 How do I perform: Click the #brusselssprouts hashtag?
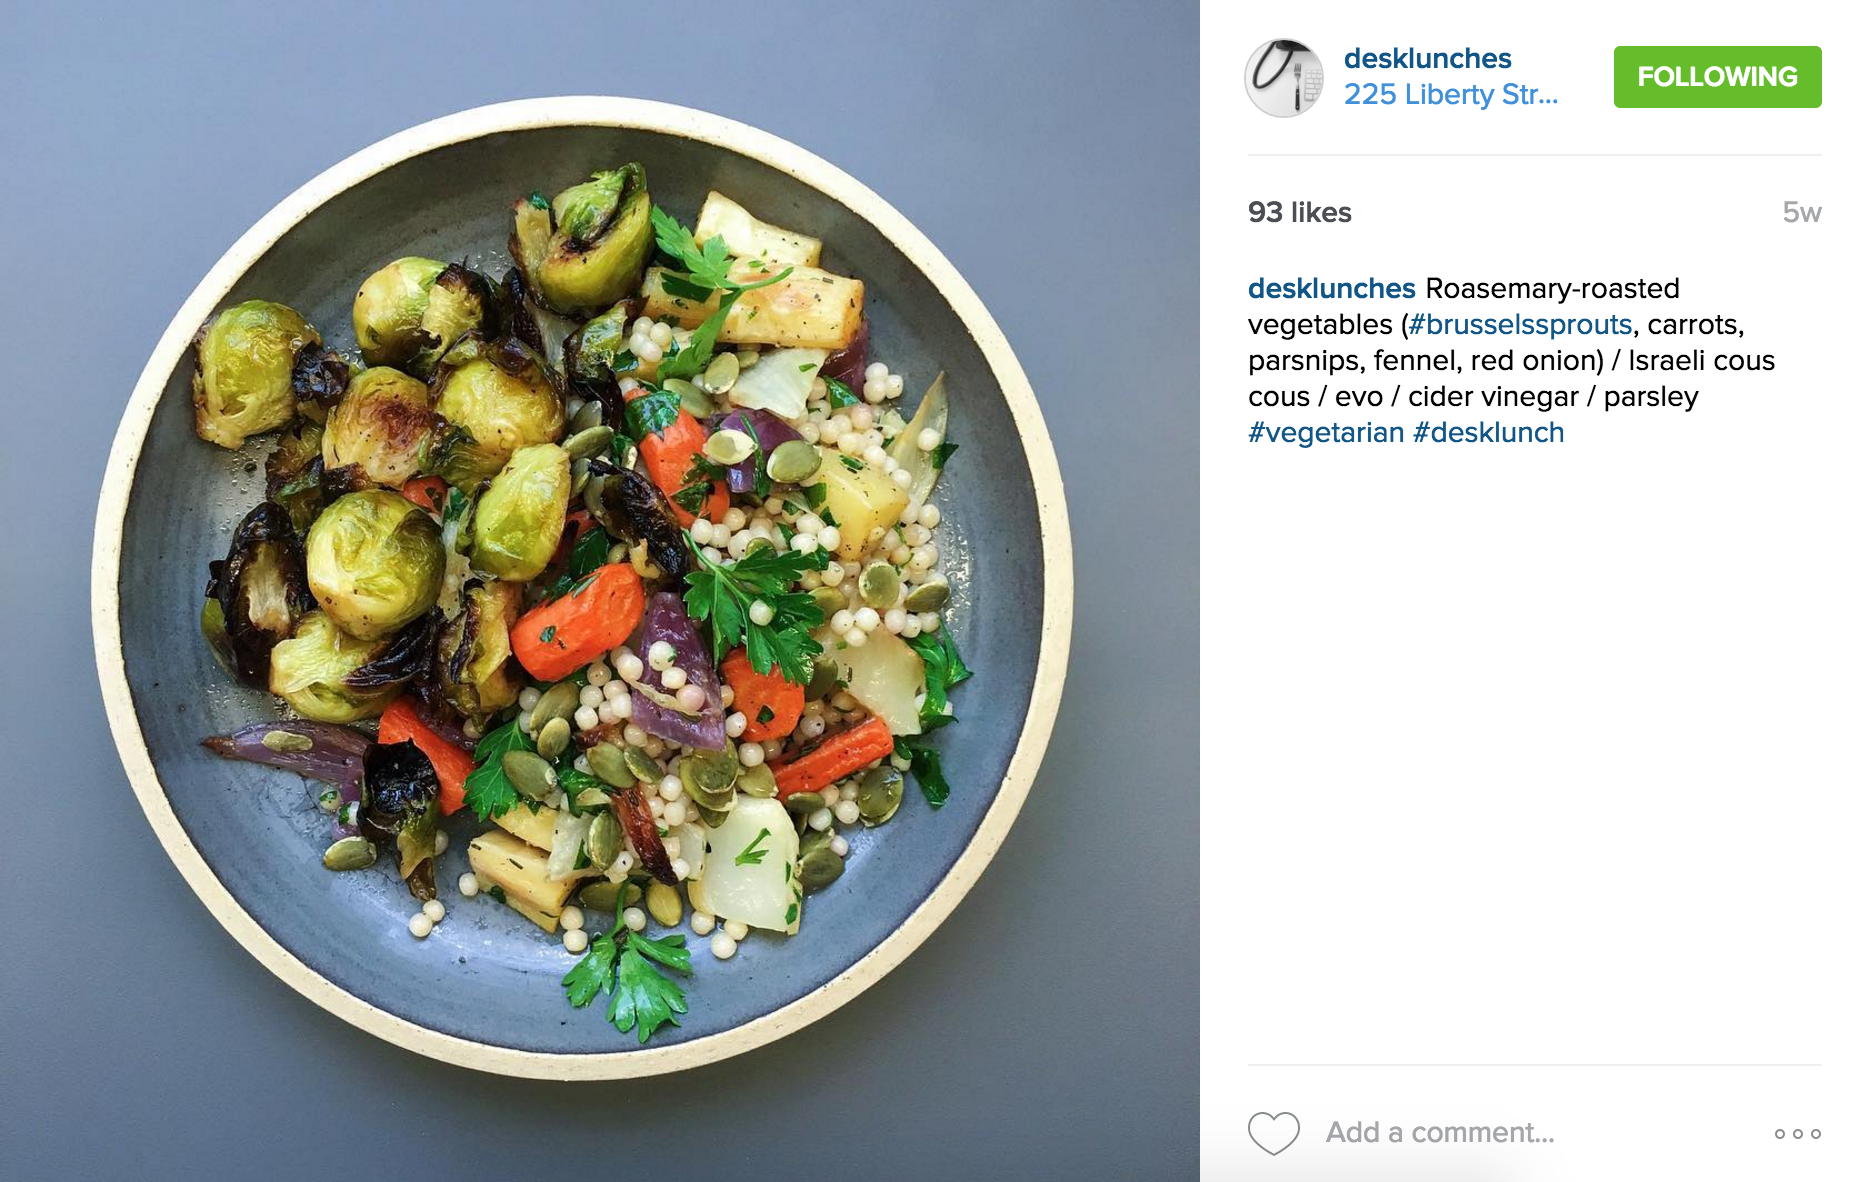(x=1520, y=324)
